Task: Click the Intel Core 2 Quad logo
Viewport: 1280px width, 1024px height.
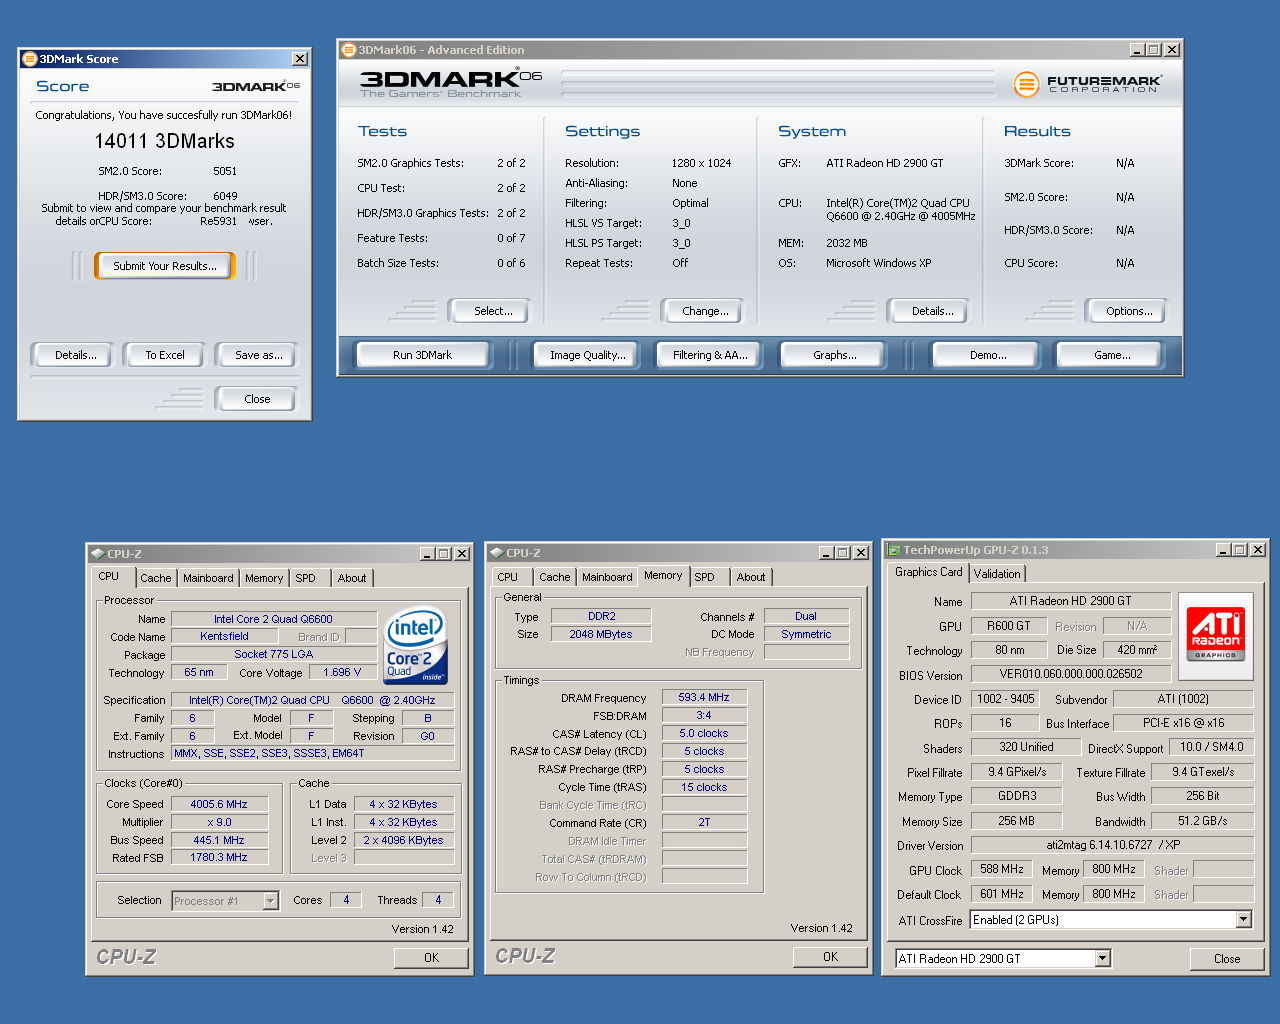Action: 416,646
